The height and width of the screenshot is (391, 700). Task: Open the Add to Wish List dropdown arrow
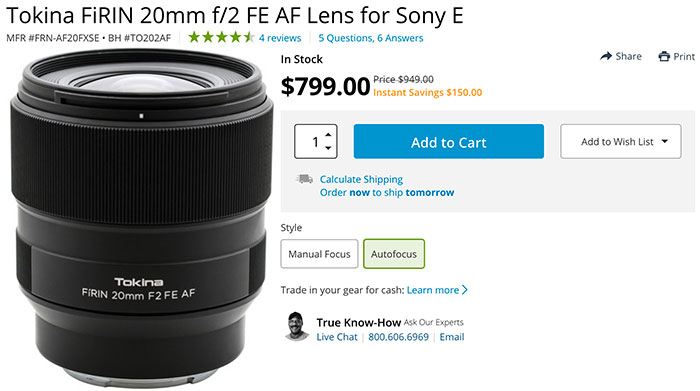tap(665, 141)
